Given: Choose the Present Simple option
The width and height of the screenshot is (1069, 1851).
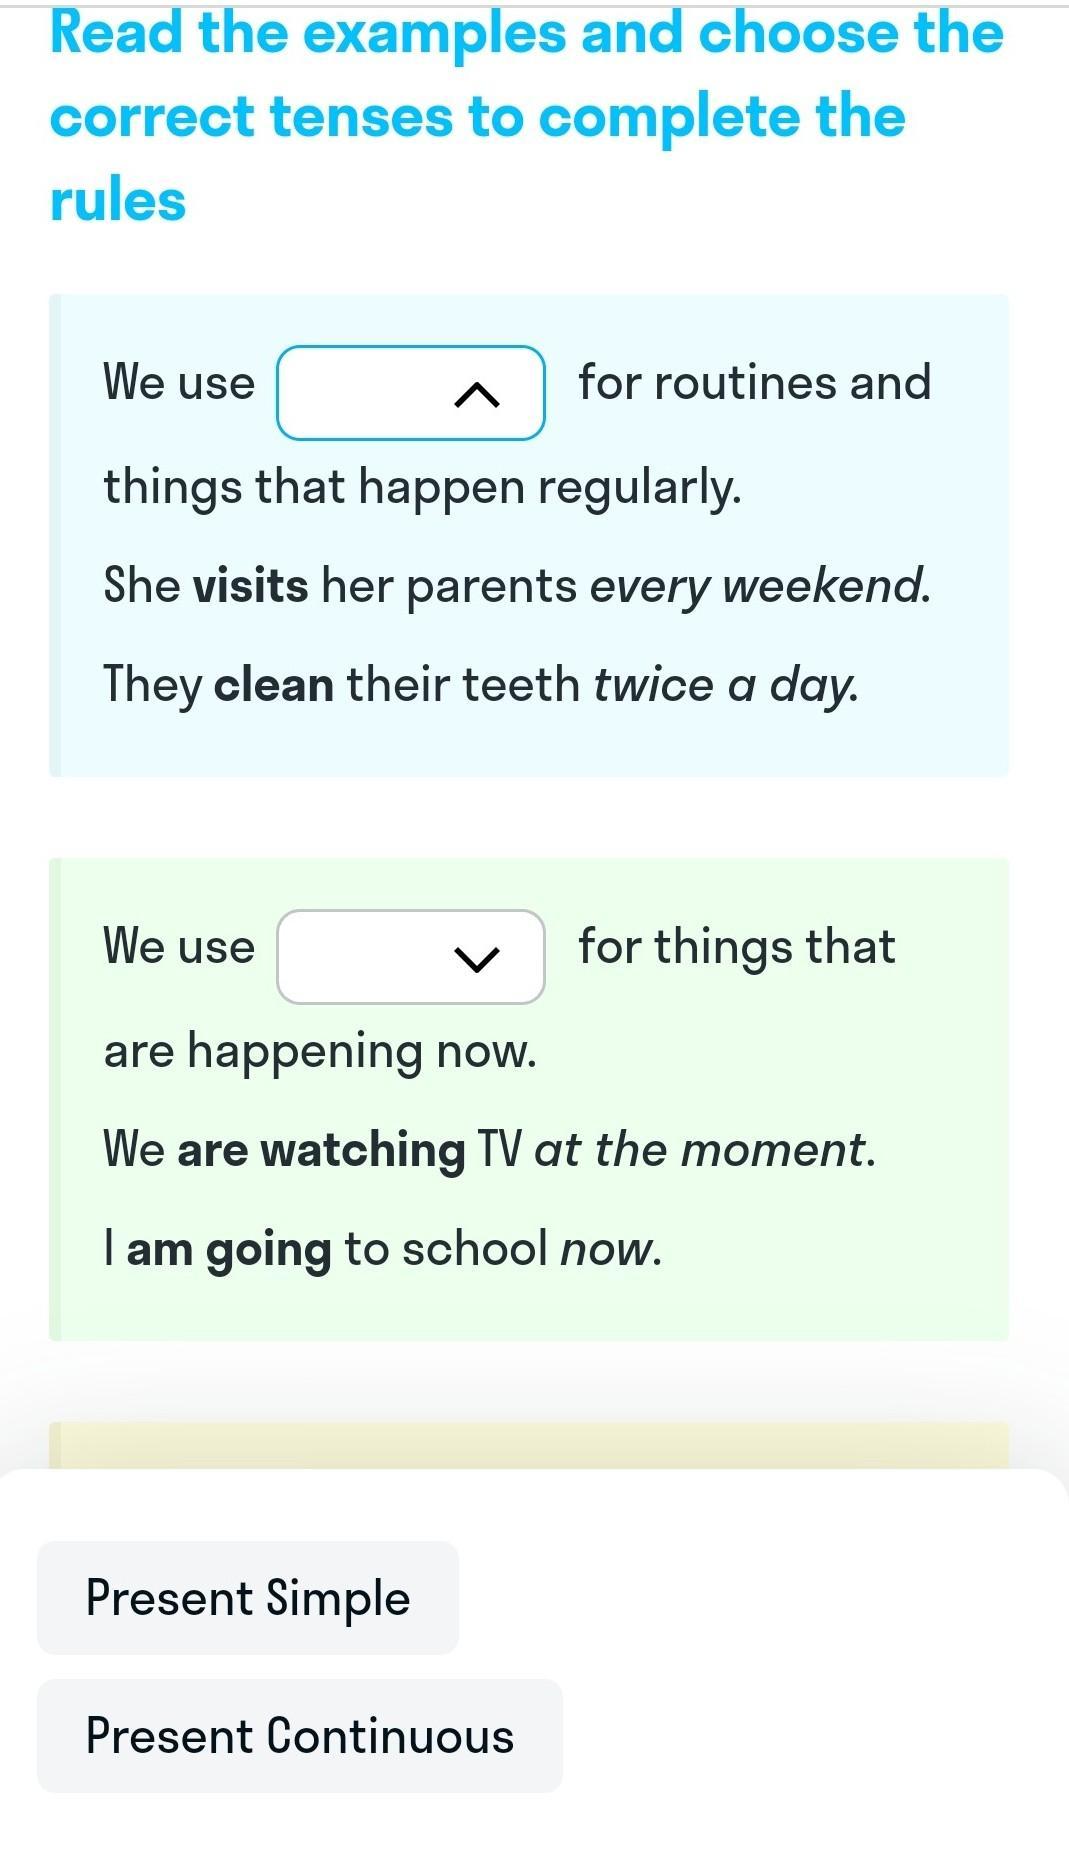Looking at the screenshot, I should pyautogui.click(x=248, y=1597).
